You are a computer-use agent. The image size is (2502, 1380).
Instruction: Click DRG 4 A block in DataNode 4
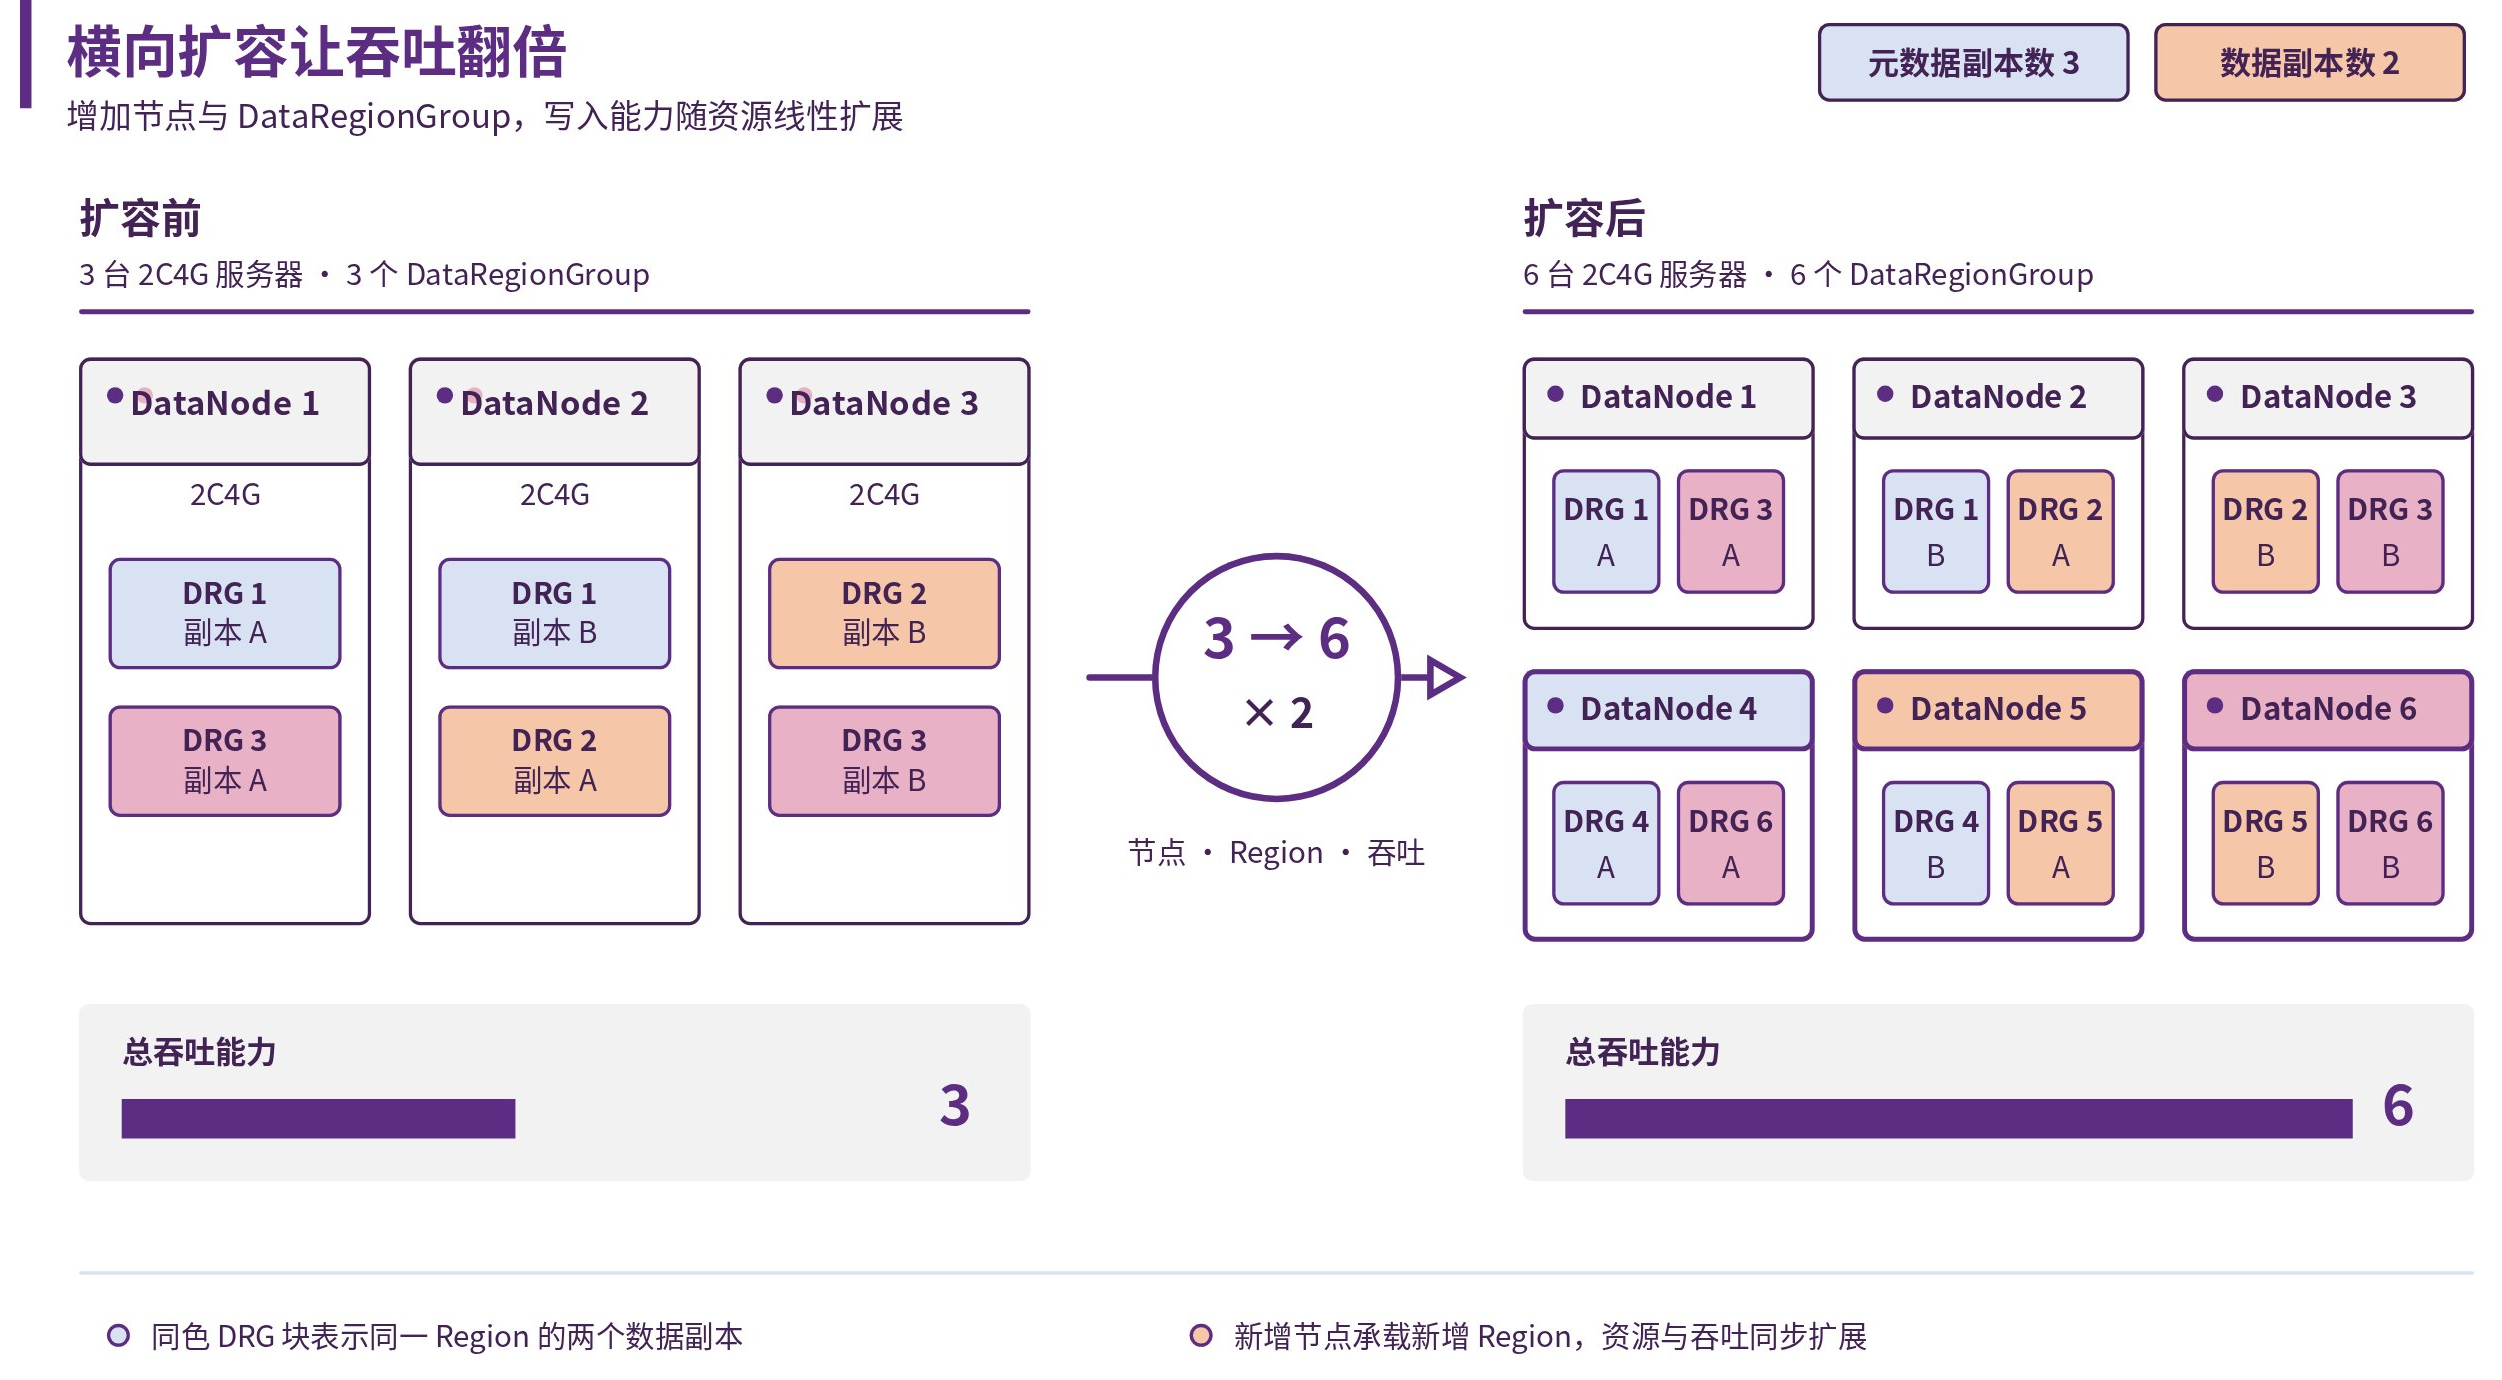(1606, 843)
